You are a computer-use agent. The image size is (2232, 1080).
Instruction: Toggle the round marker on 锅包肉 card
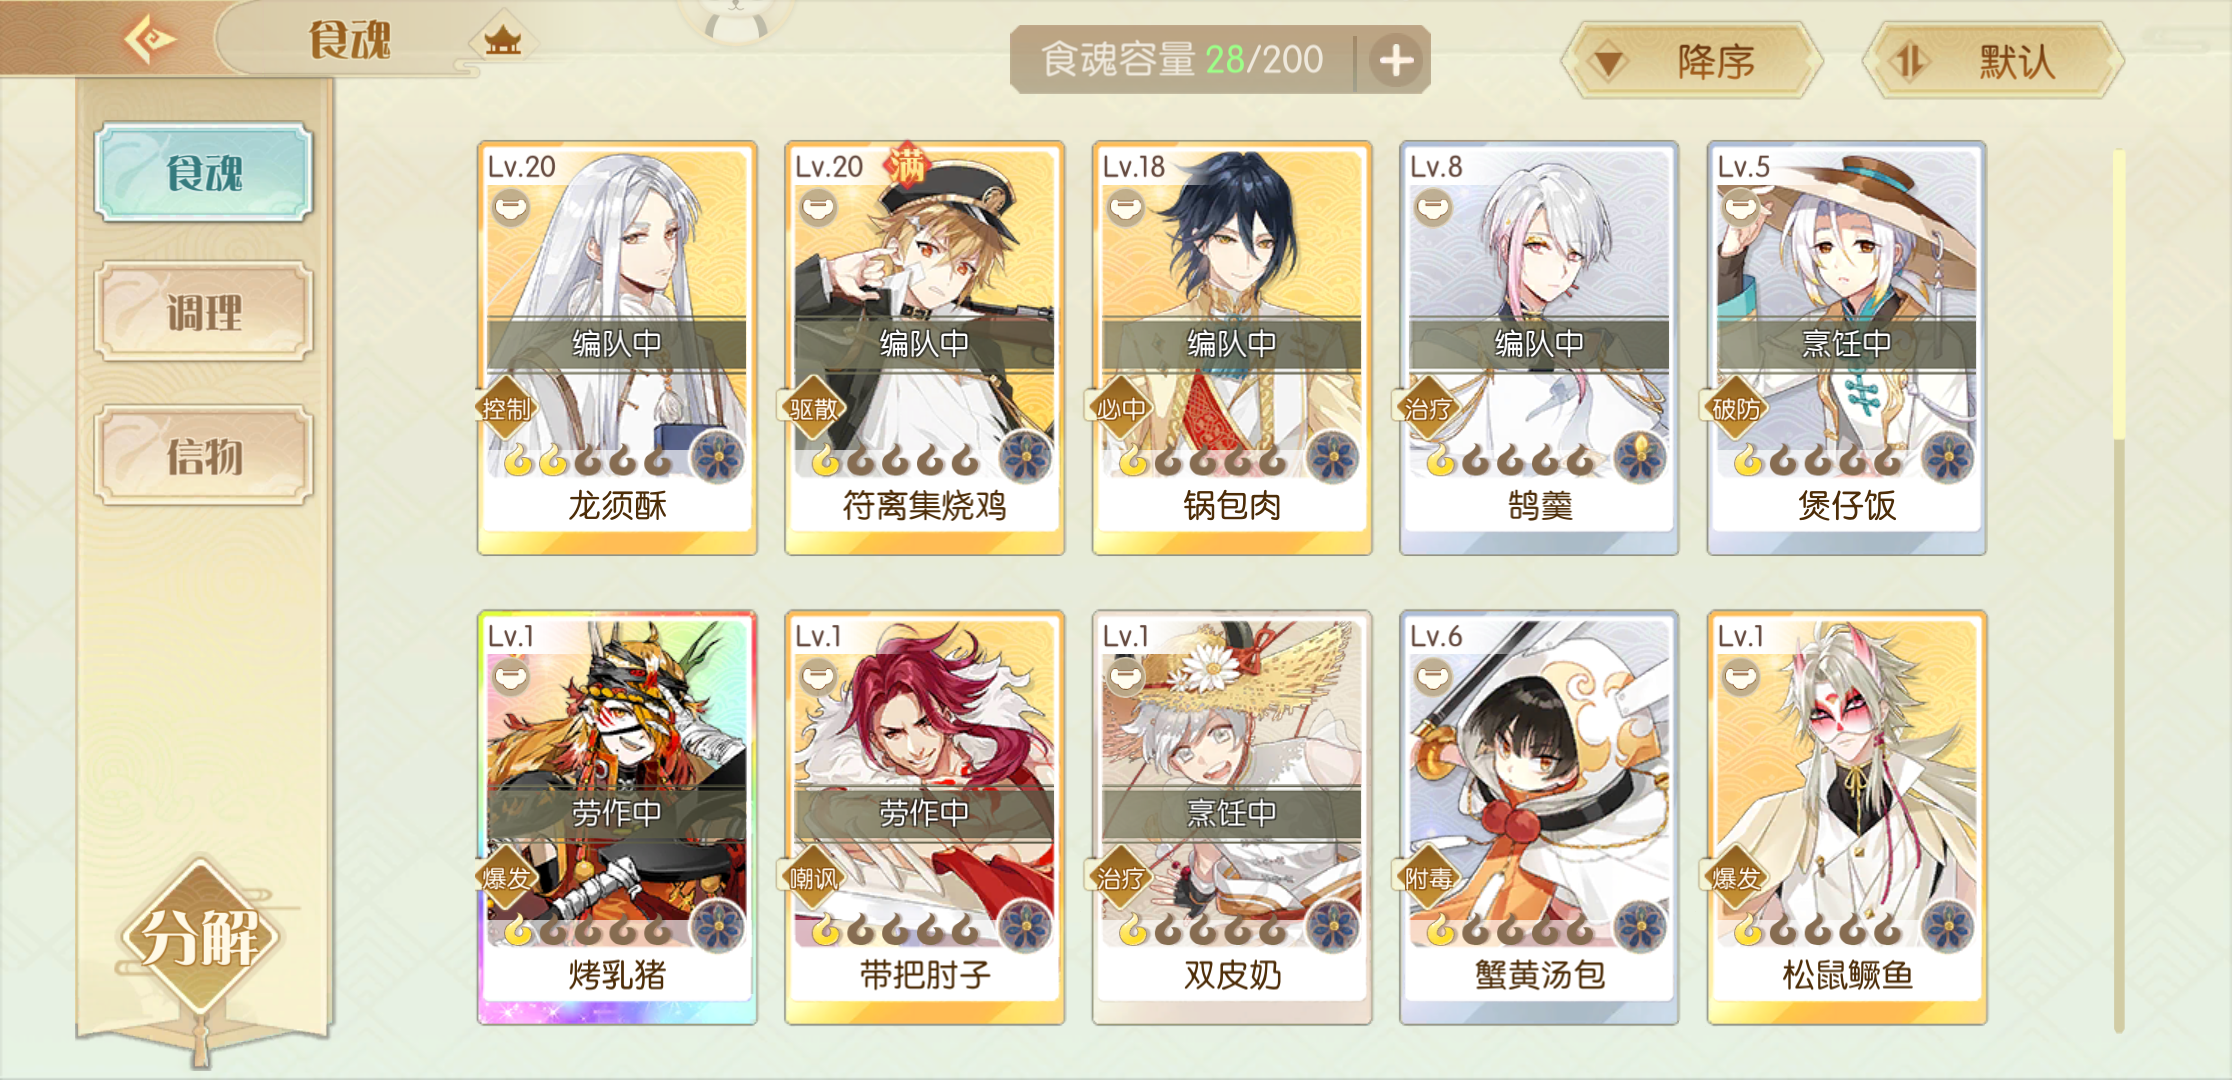[x=1126, y=208]
